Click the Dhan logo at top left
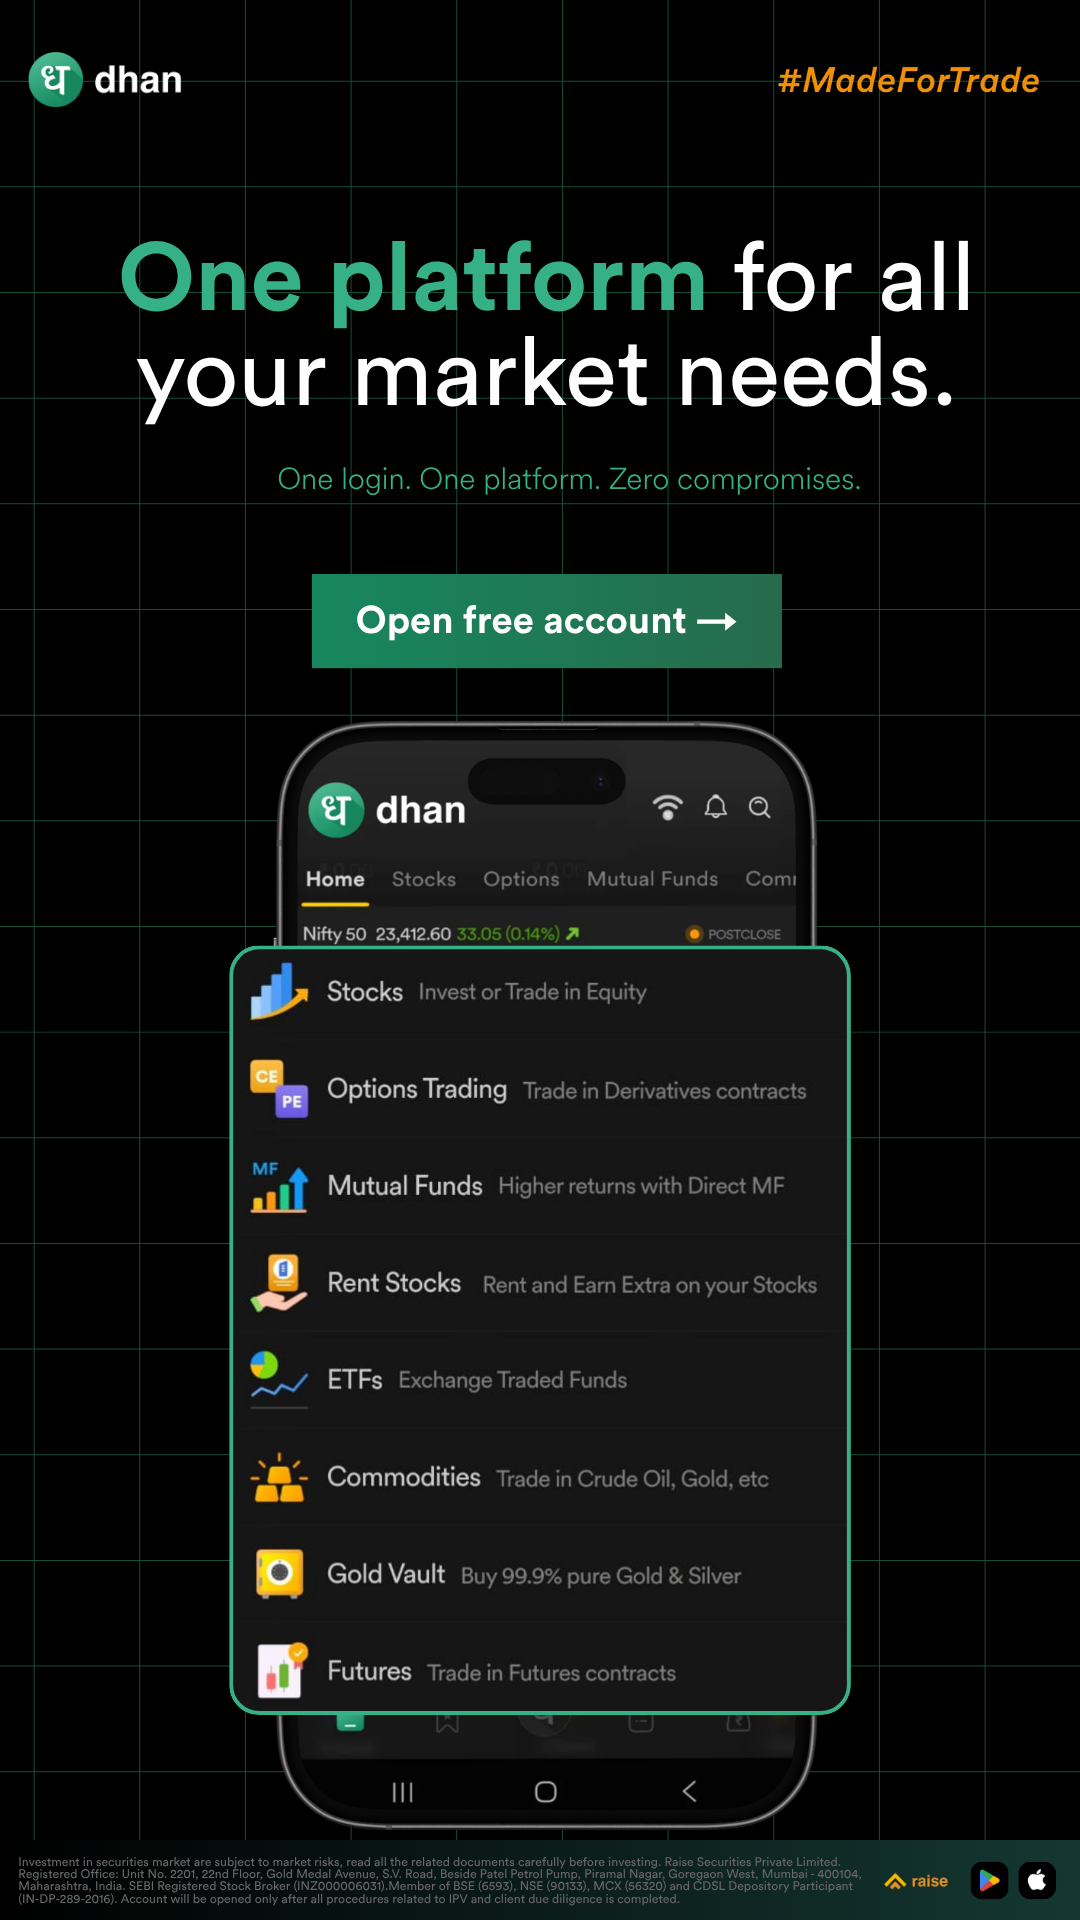Image resolution: width=1080 pixels, height=1920 pixels. (x=105, y=80)
